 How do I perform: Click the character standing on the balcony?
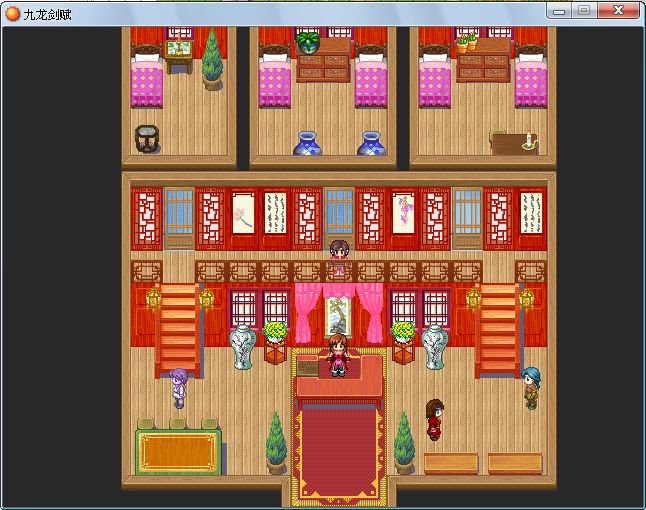tap(339, 257)
